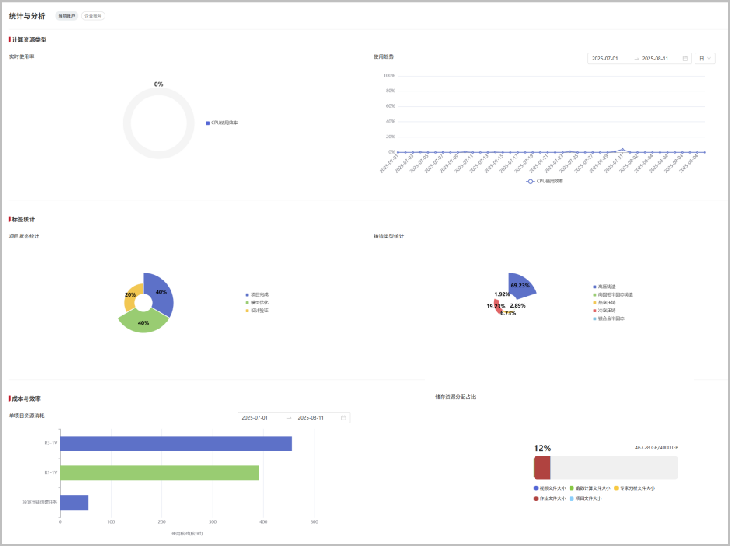The height and width of the screenshot is (546, 730).
Task: Click yellow dot in left pie chart legend
Action: point(247,310)
